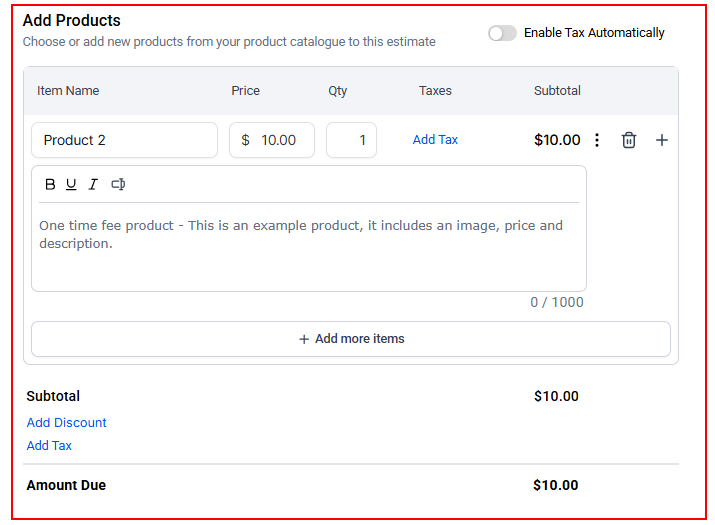Select the Item Name column header
The height and width of the screenshot is (525, 715).
coord(68,91)
